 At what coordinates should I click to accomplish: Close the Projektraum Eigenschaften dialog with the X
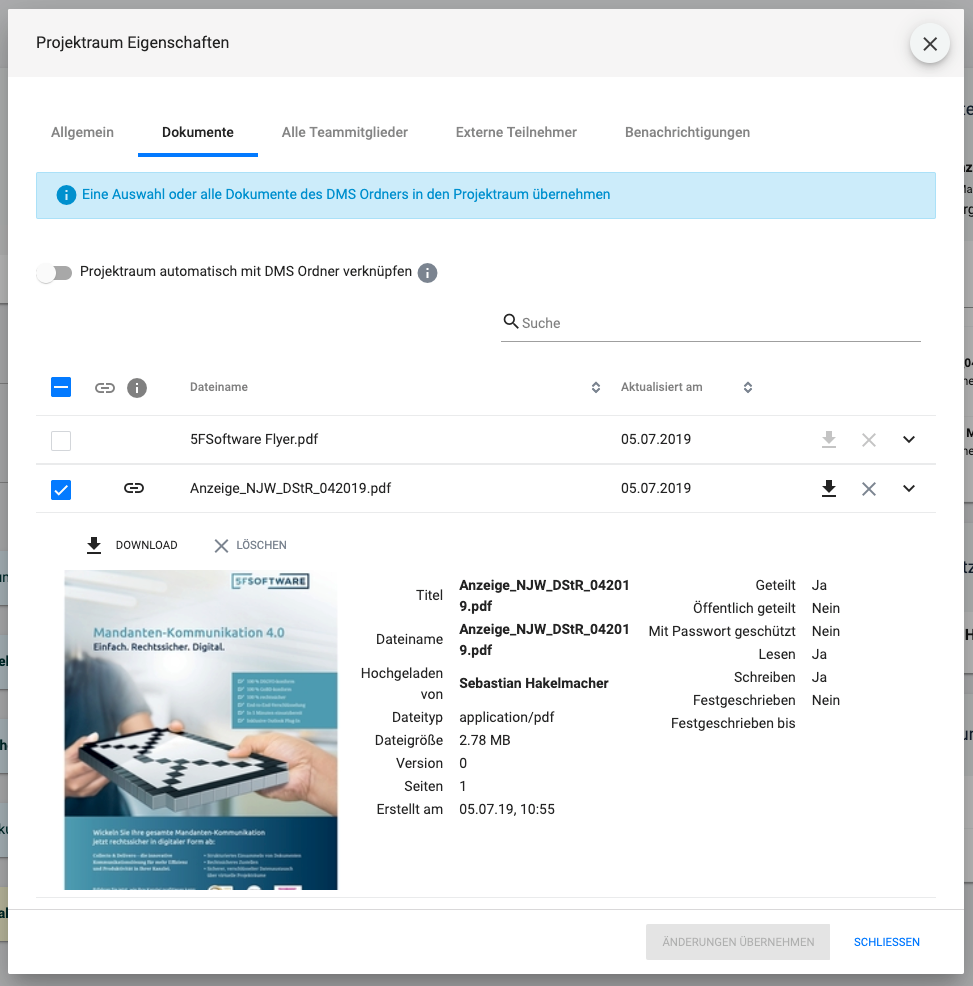click(x=930, y=43)
